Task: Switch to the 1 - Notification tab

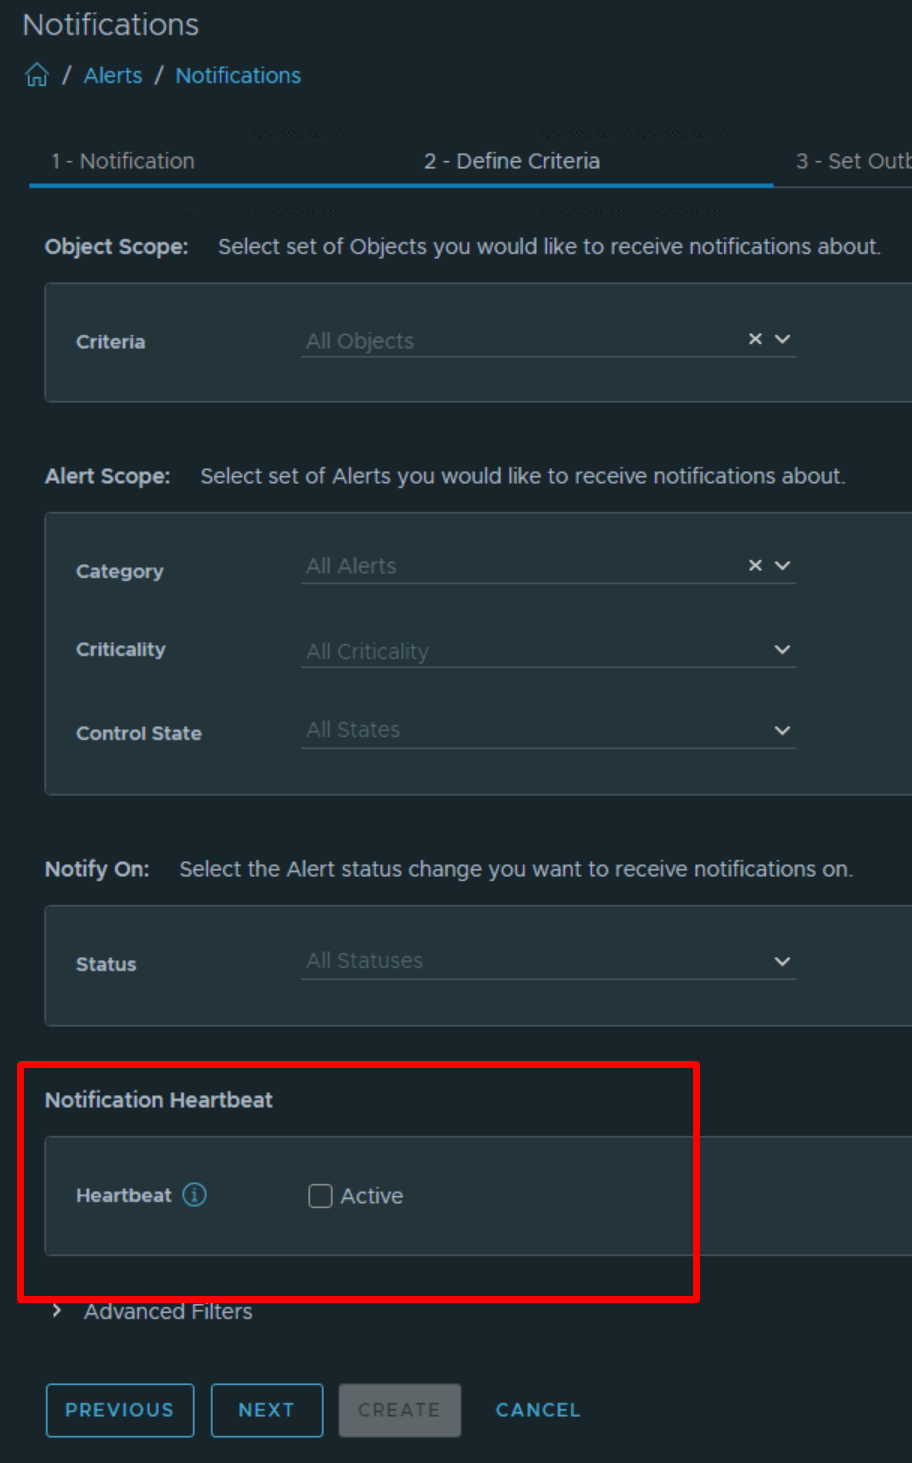Action: pos(122,160)
